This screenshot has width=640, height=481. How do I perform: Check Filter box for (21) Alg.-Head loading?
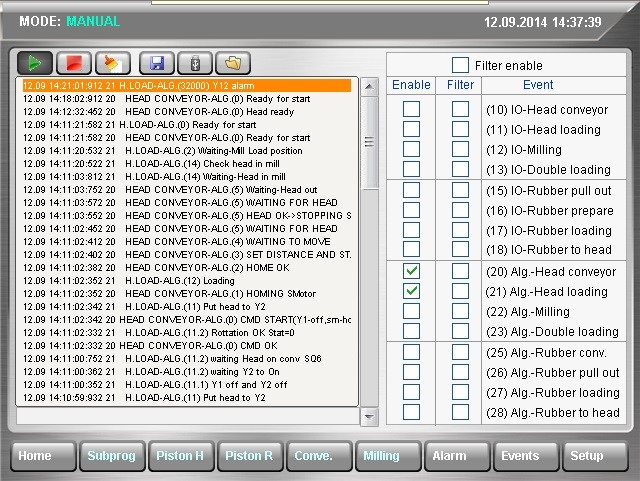pos(460,291)
